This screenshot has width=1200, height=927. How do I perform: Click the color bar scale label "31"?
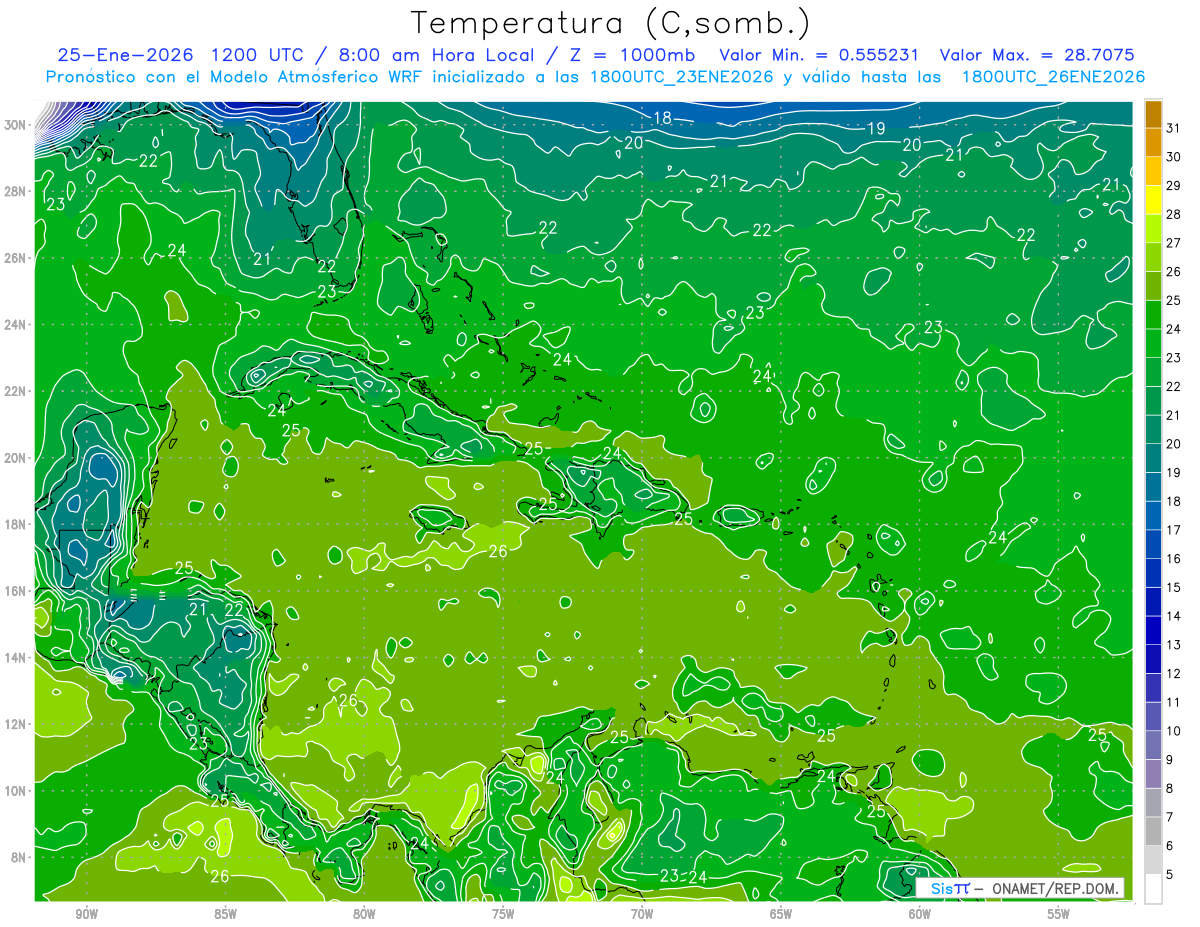pyautogui.click(x=1175, y=128)
